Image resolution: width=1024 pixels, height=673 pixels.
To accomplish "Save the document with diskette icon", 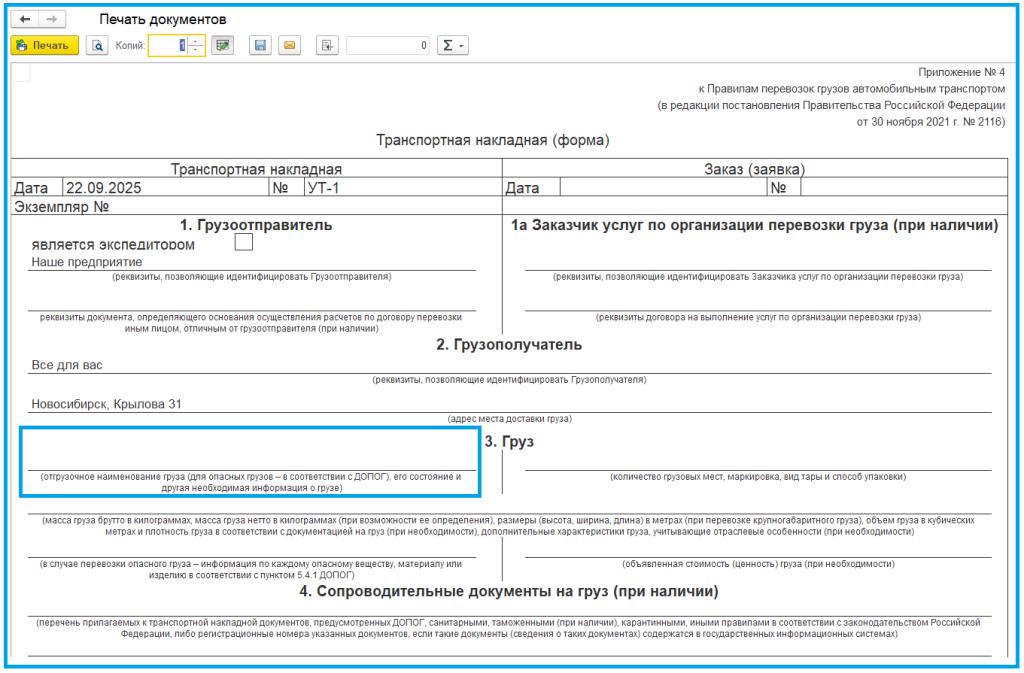I will tap(260, 46).
